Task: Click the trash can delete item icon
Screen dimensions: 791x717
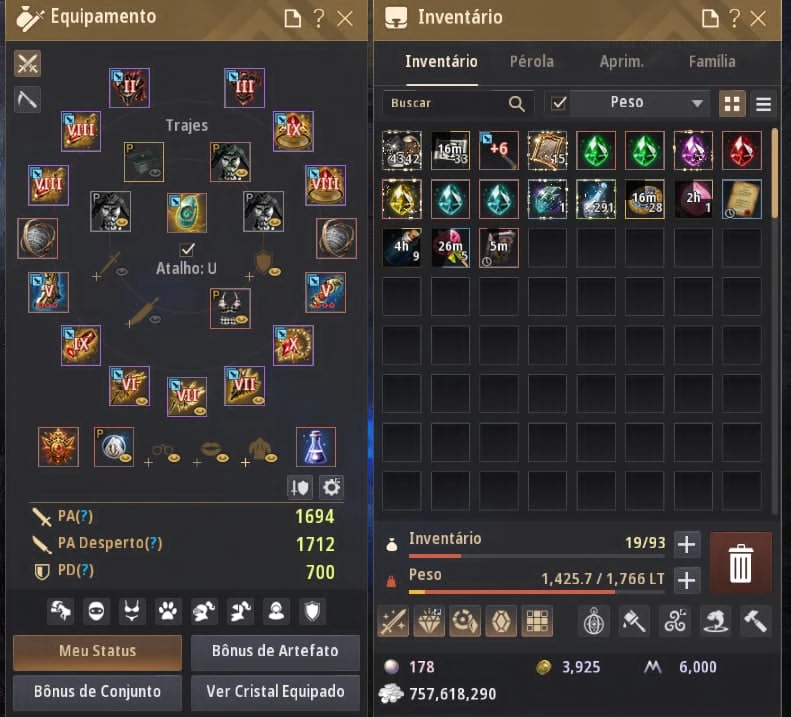Action: 741,563
